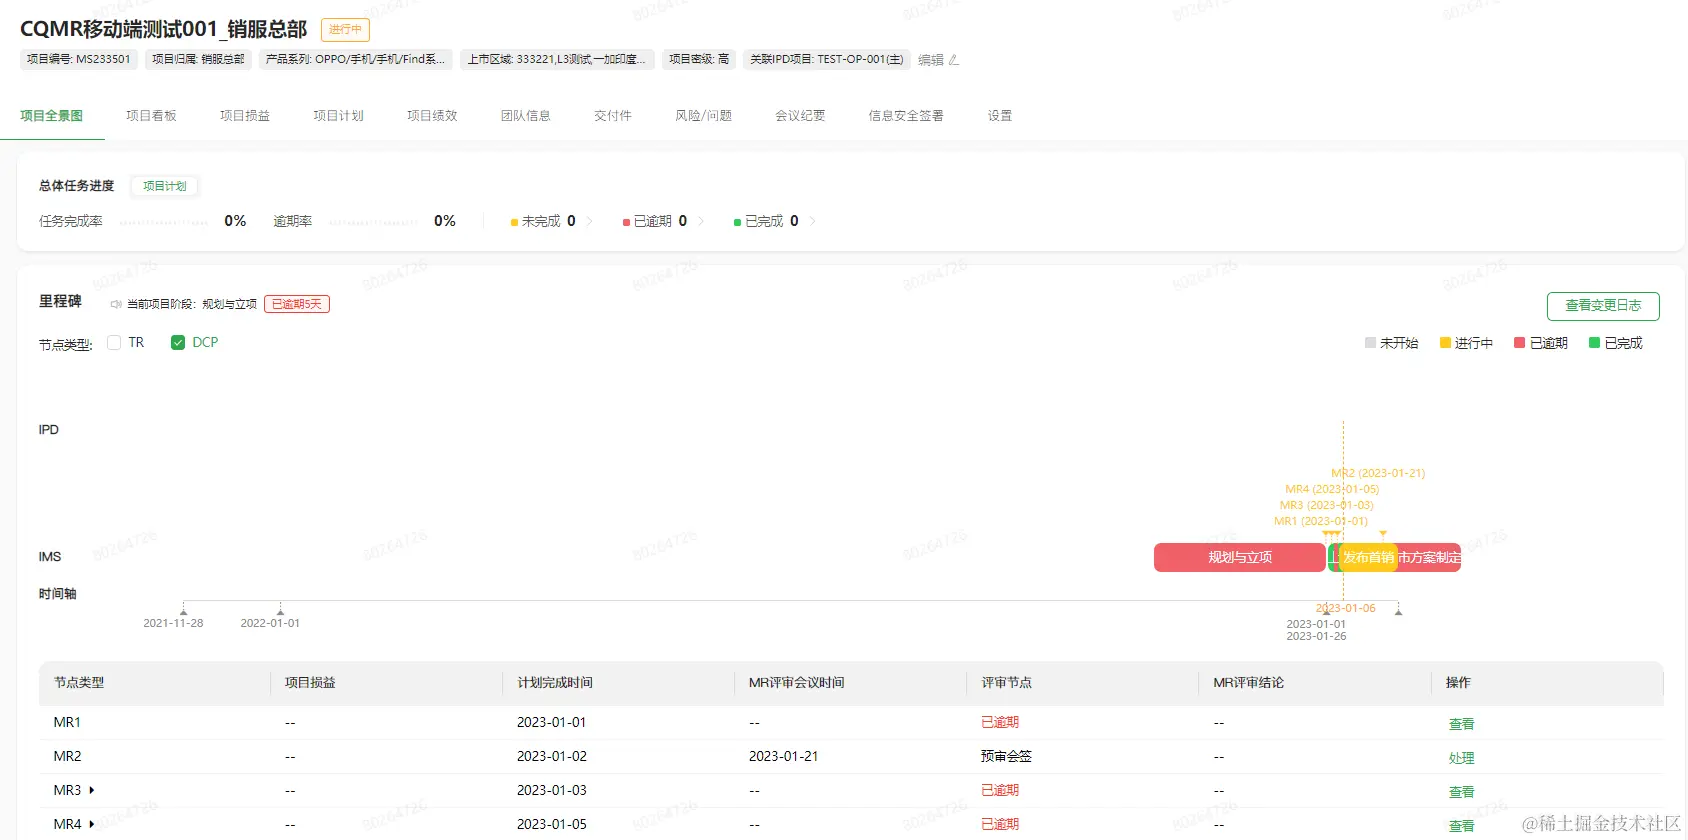Click the green 已完成 legend swatch

1595,343
